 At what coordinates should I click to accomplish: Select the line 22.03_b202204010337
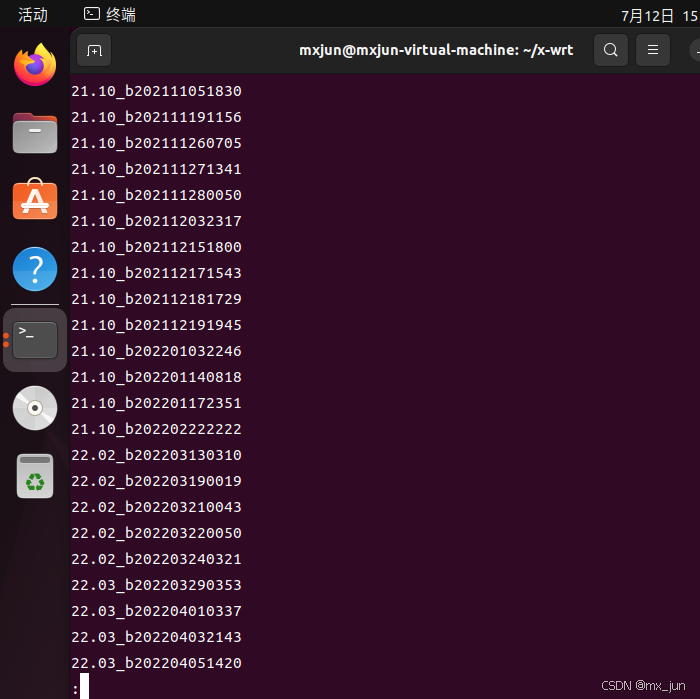(156, 611)
